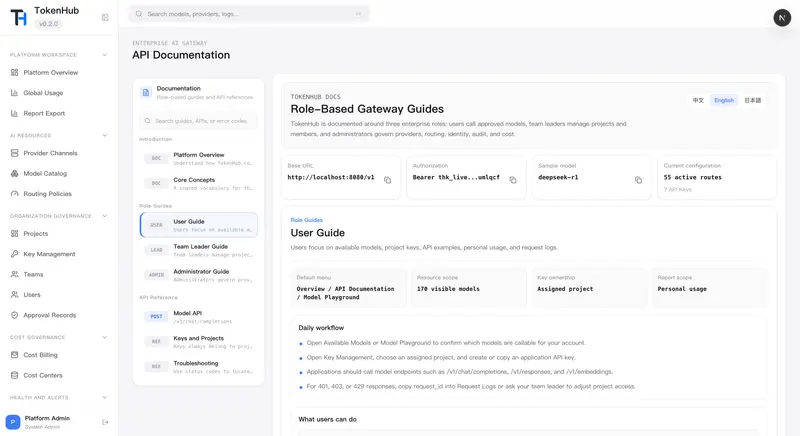This screenshot has width=800, height=436.
Task: Collapse the Platform Workspace section
Action: (105, 55)
